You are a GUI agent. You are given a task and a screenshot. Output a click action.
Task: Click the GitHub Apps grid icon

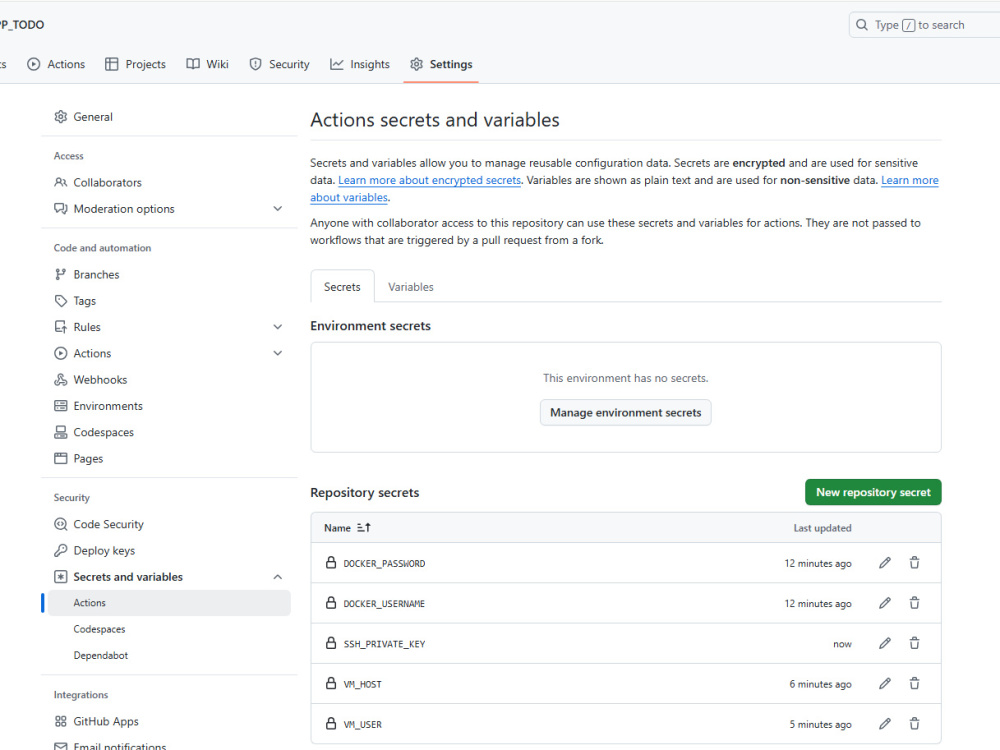pyautogui.click(x=61, y=721)
